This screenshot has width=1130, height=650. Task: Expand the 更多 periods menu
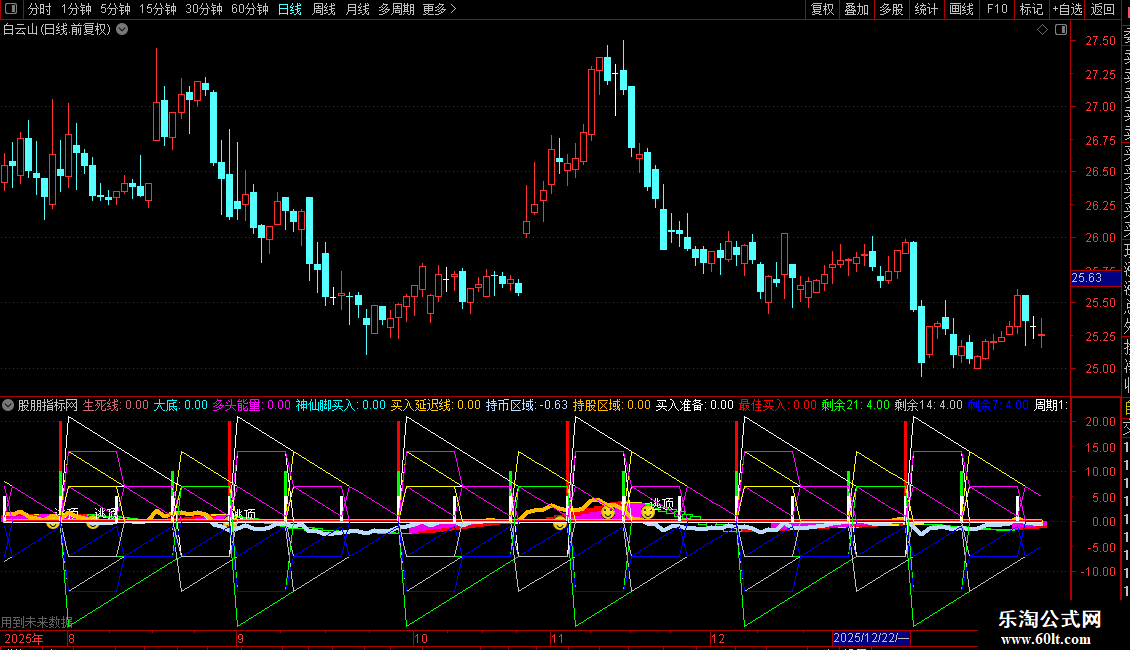[440, 9]
